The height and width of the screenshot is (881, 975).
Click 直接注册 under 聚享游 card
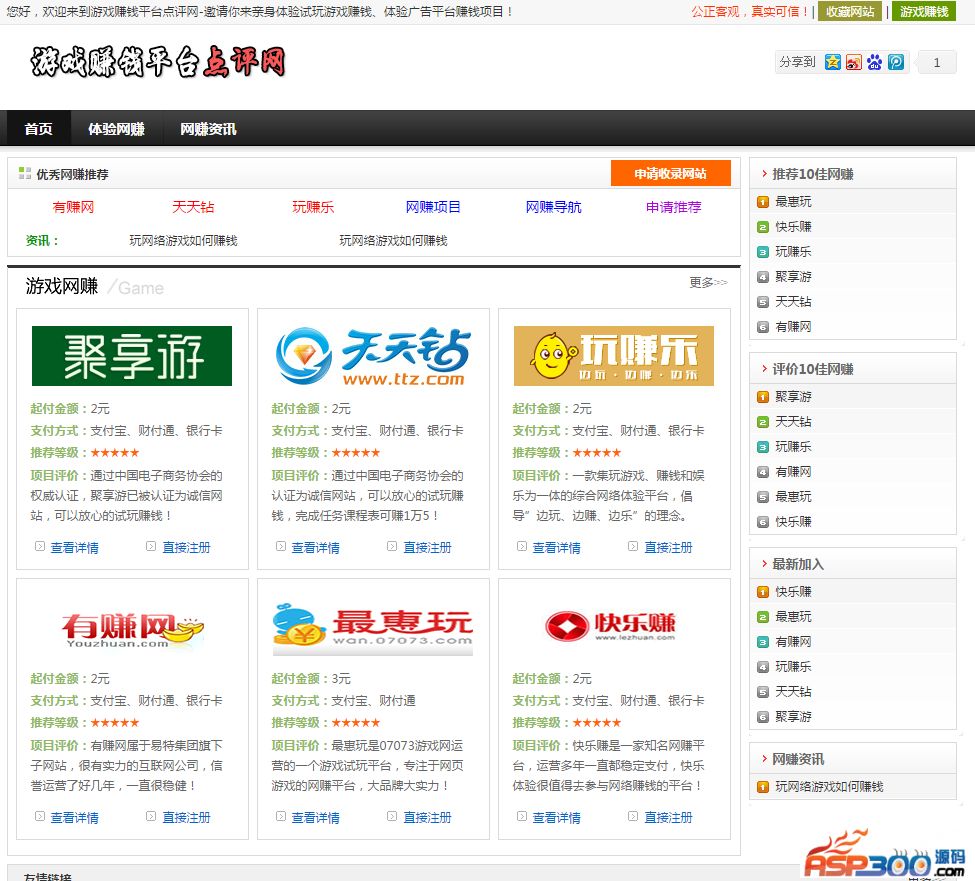[x=186, y=547]
